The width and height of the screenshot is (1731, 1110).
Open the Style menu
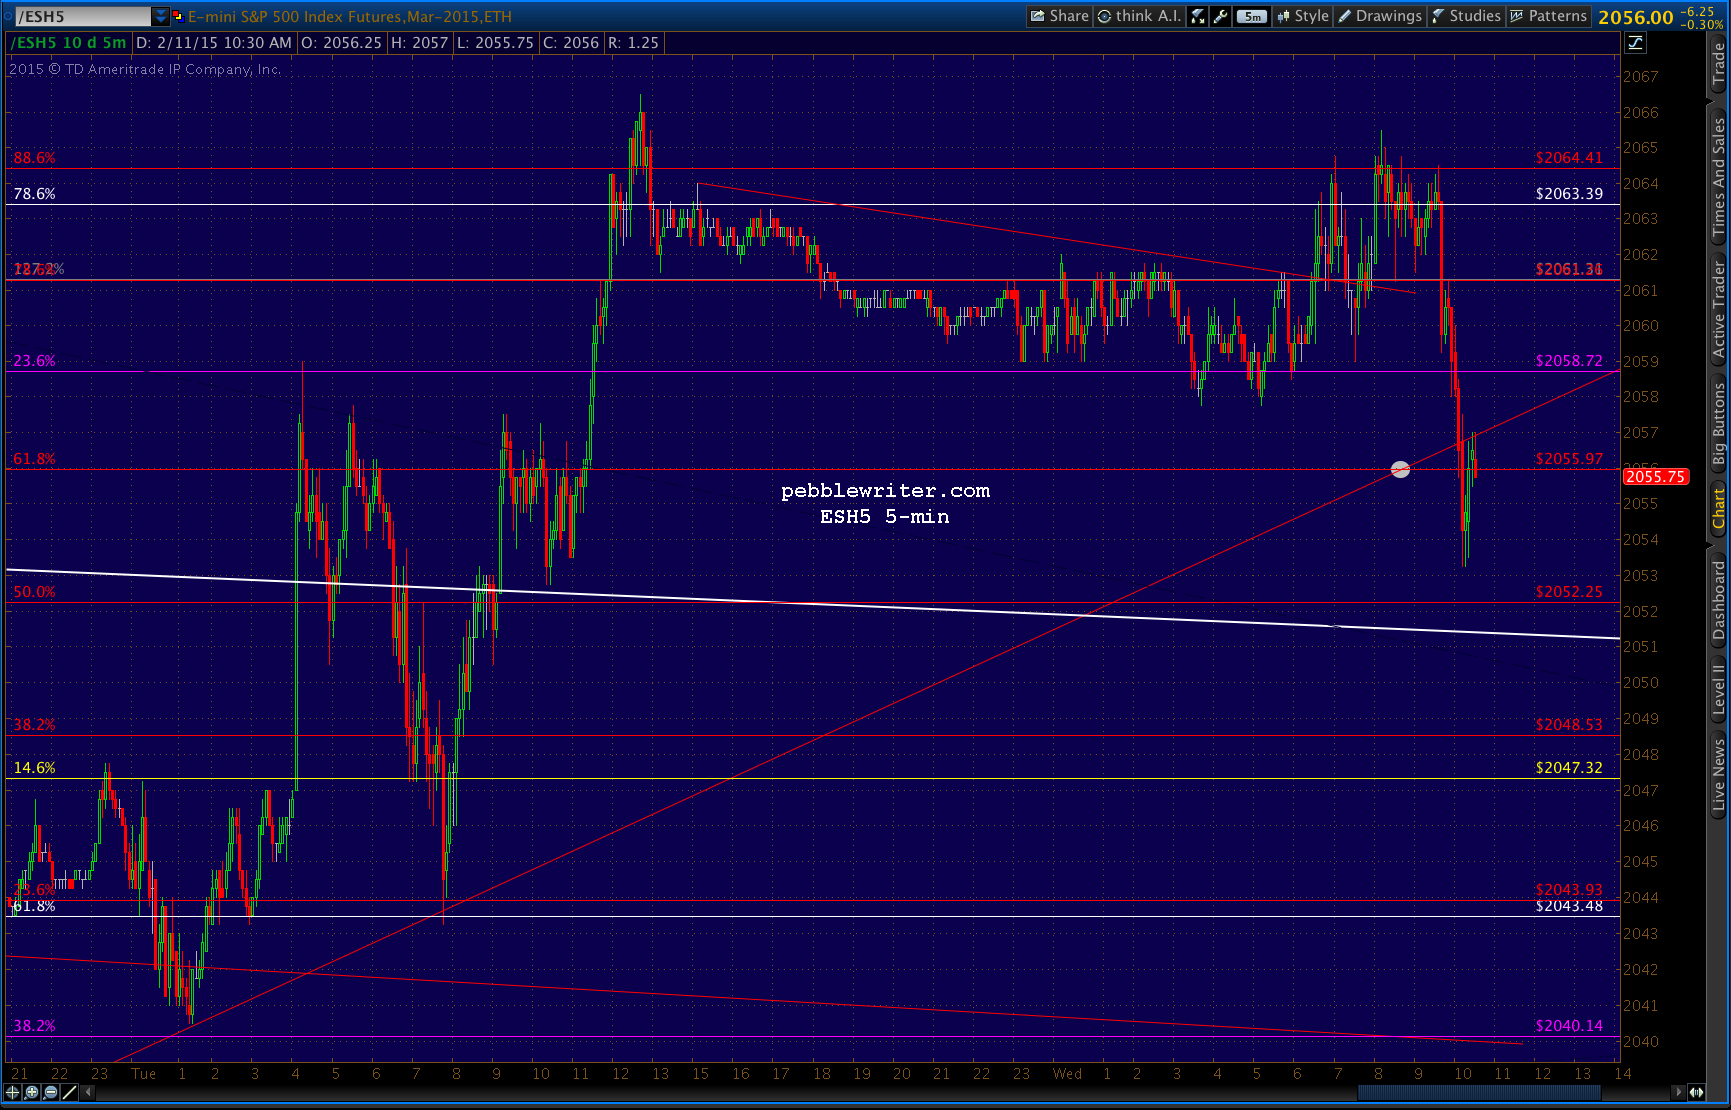click(x=1302, y=16)
